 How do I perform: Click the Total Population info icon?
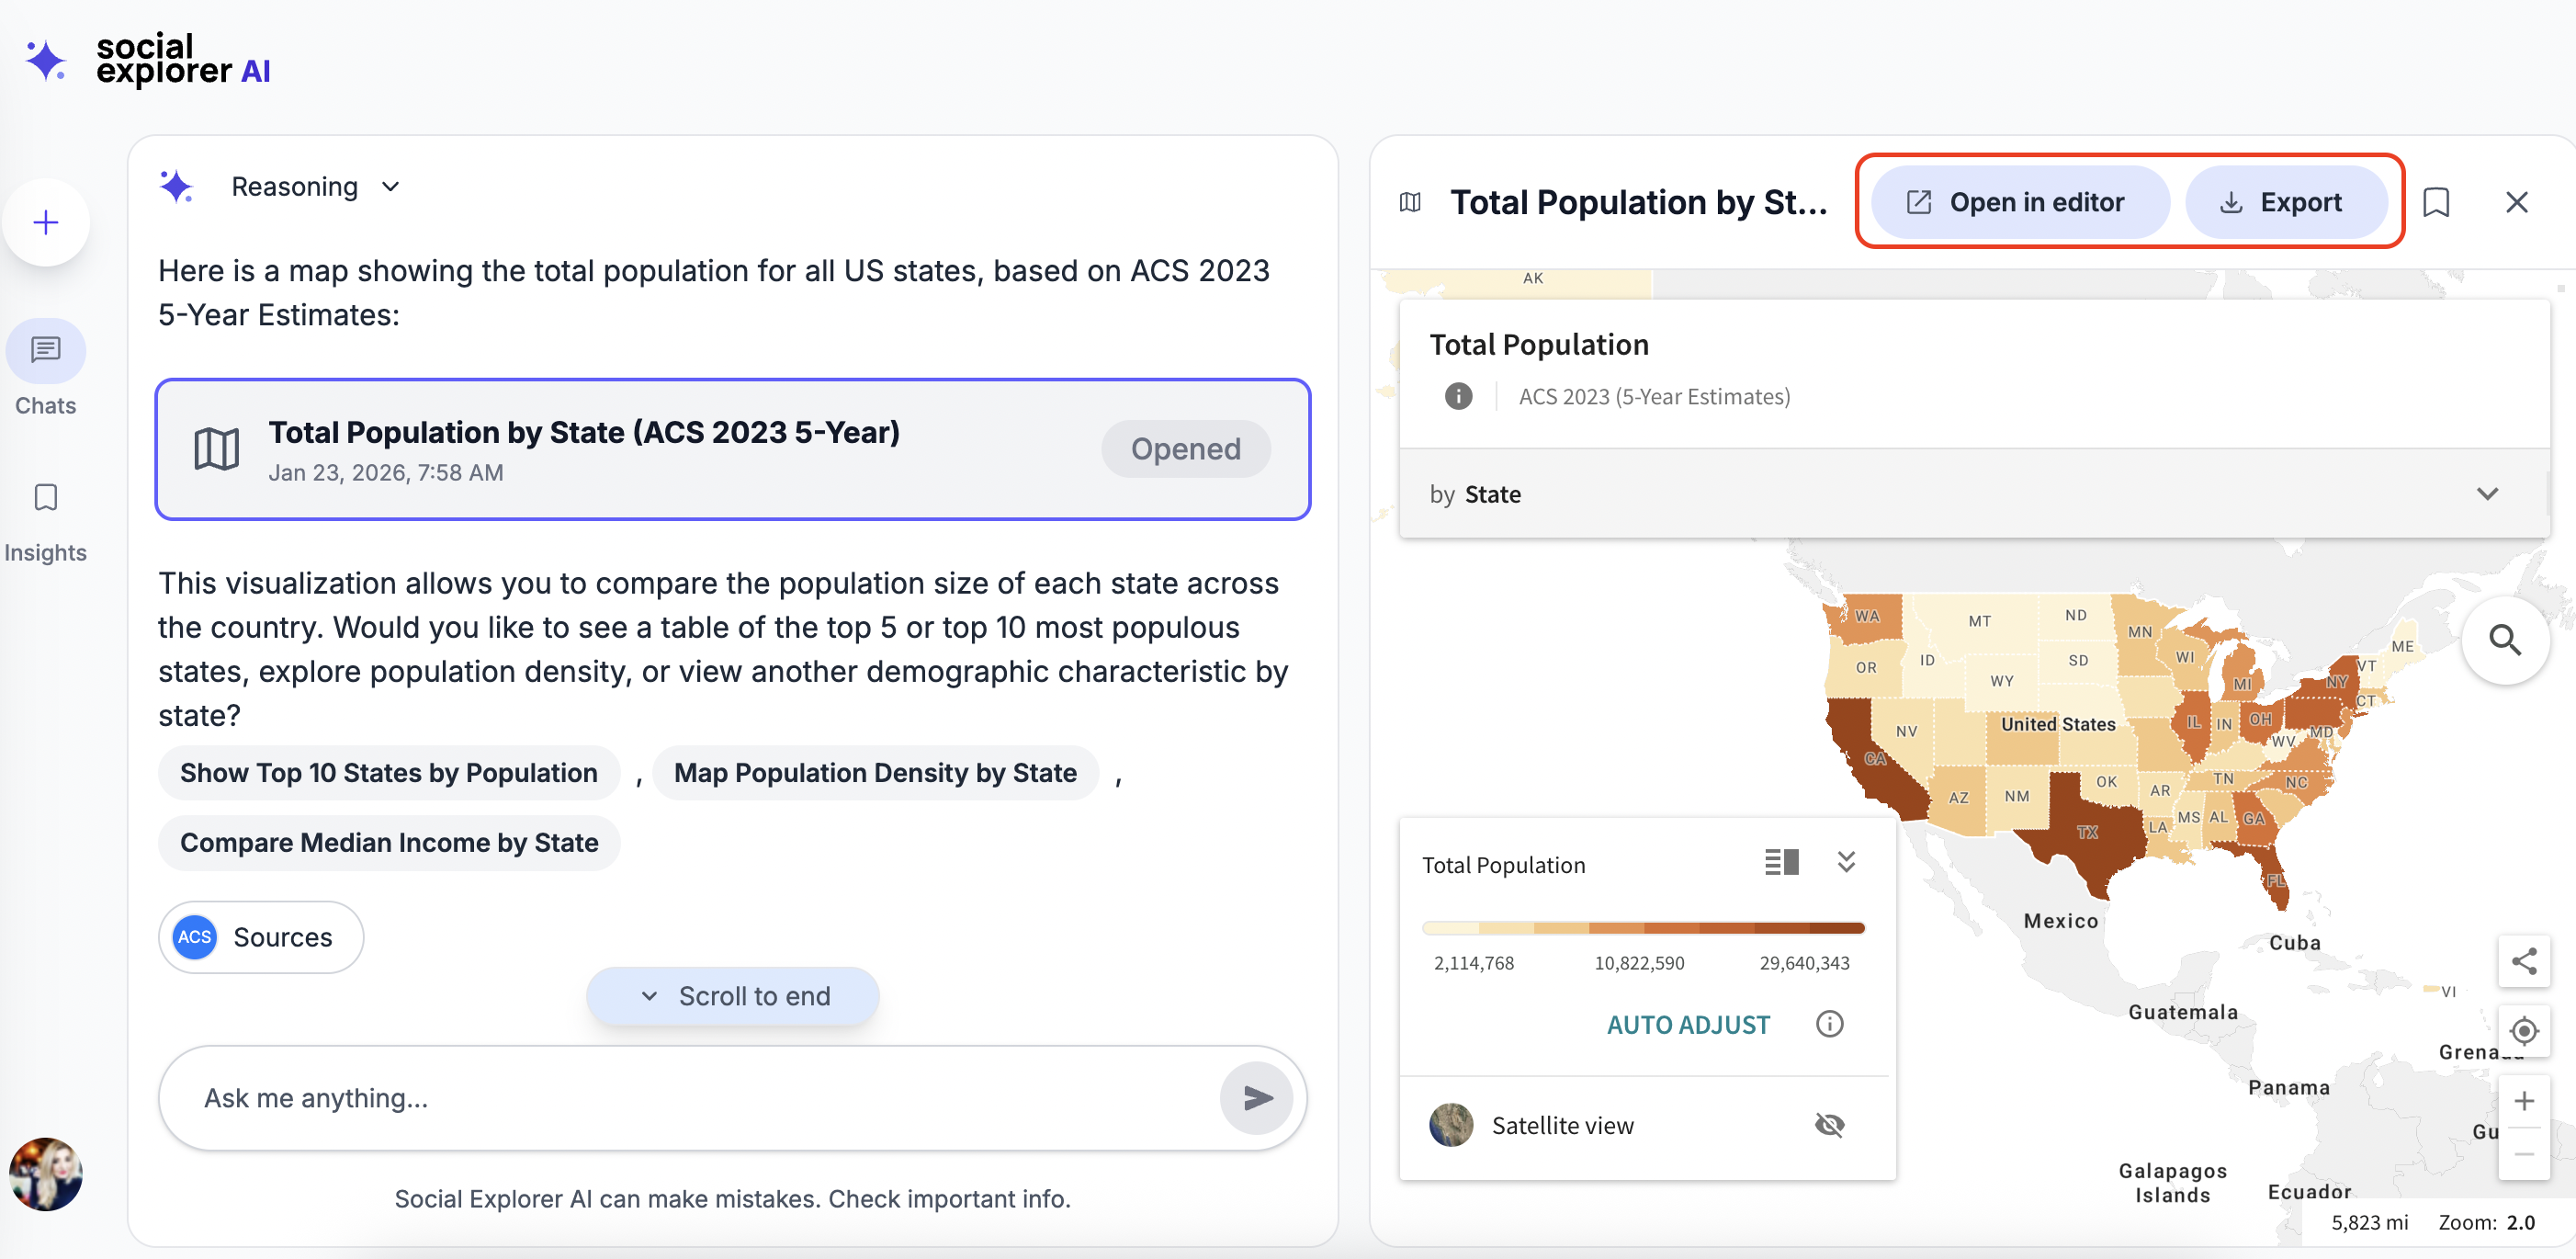pos(1458,397)
